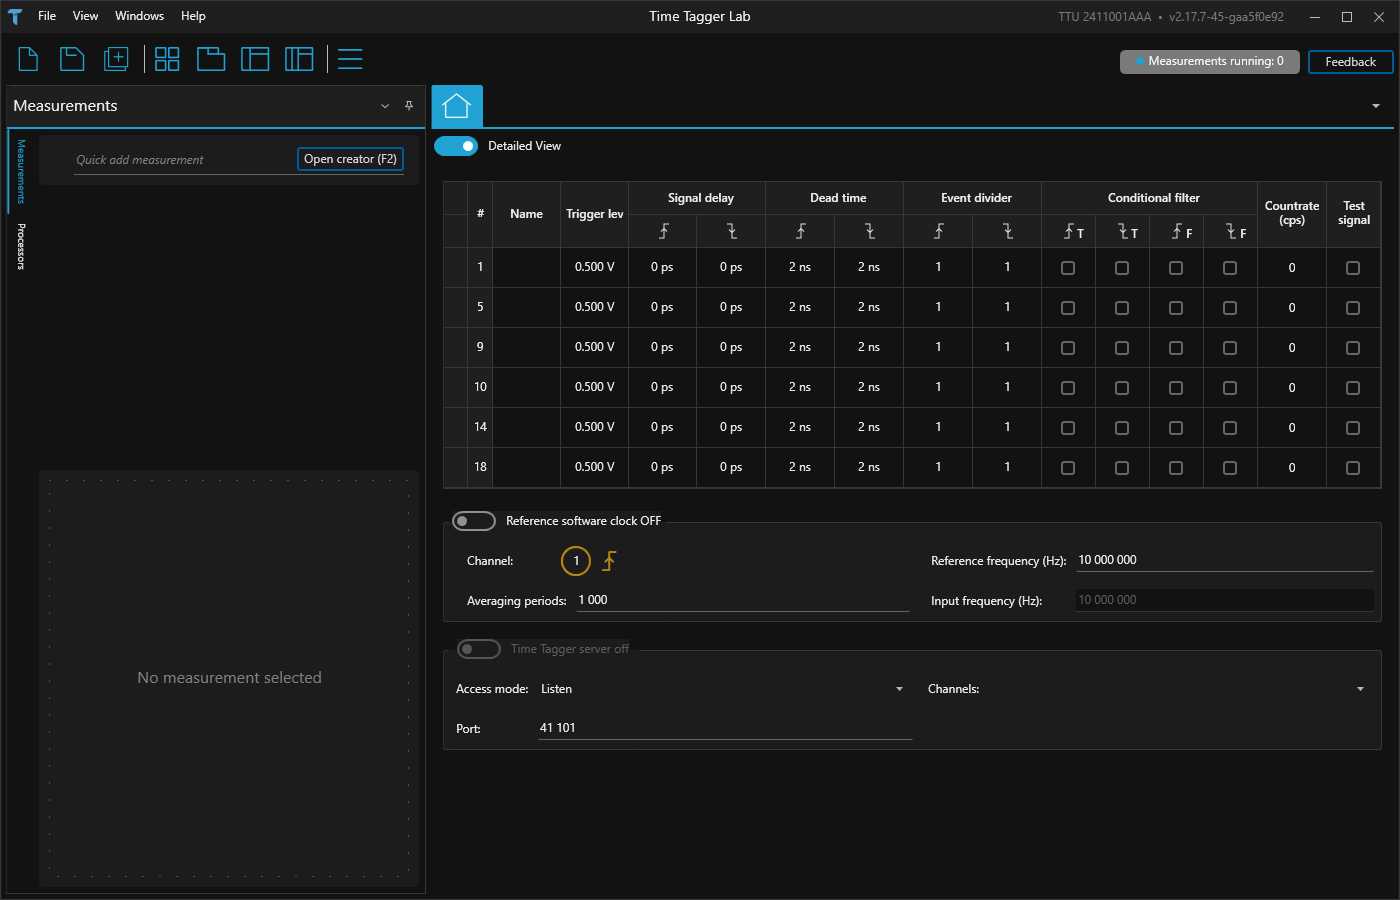Click the Port field showing 41 101
1400x900 pixels.
click(x=725, y=728)
